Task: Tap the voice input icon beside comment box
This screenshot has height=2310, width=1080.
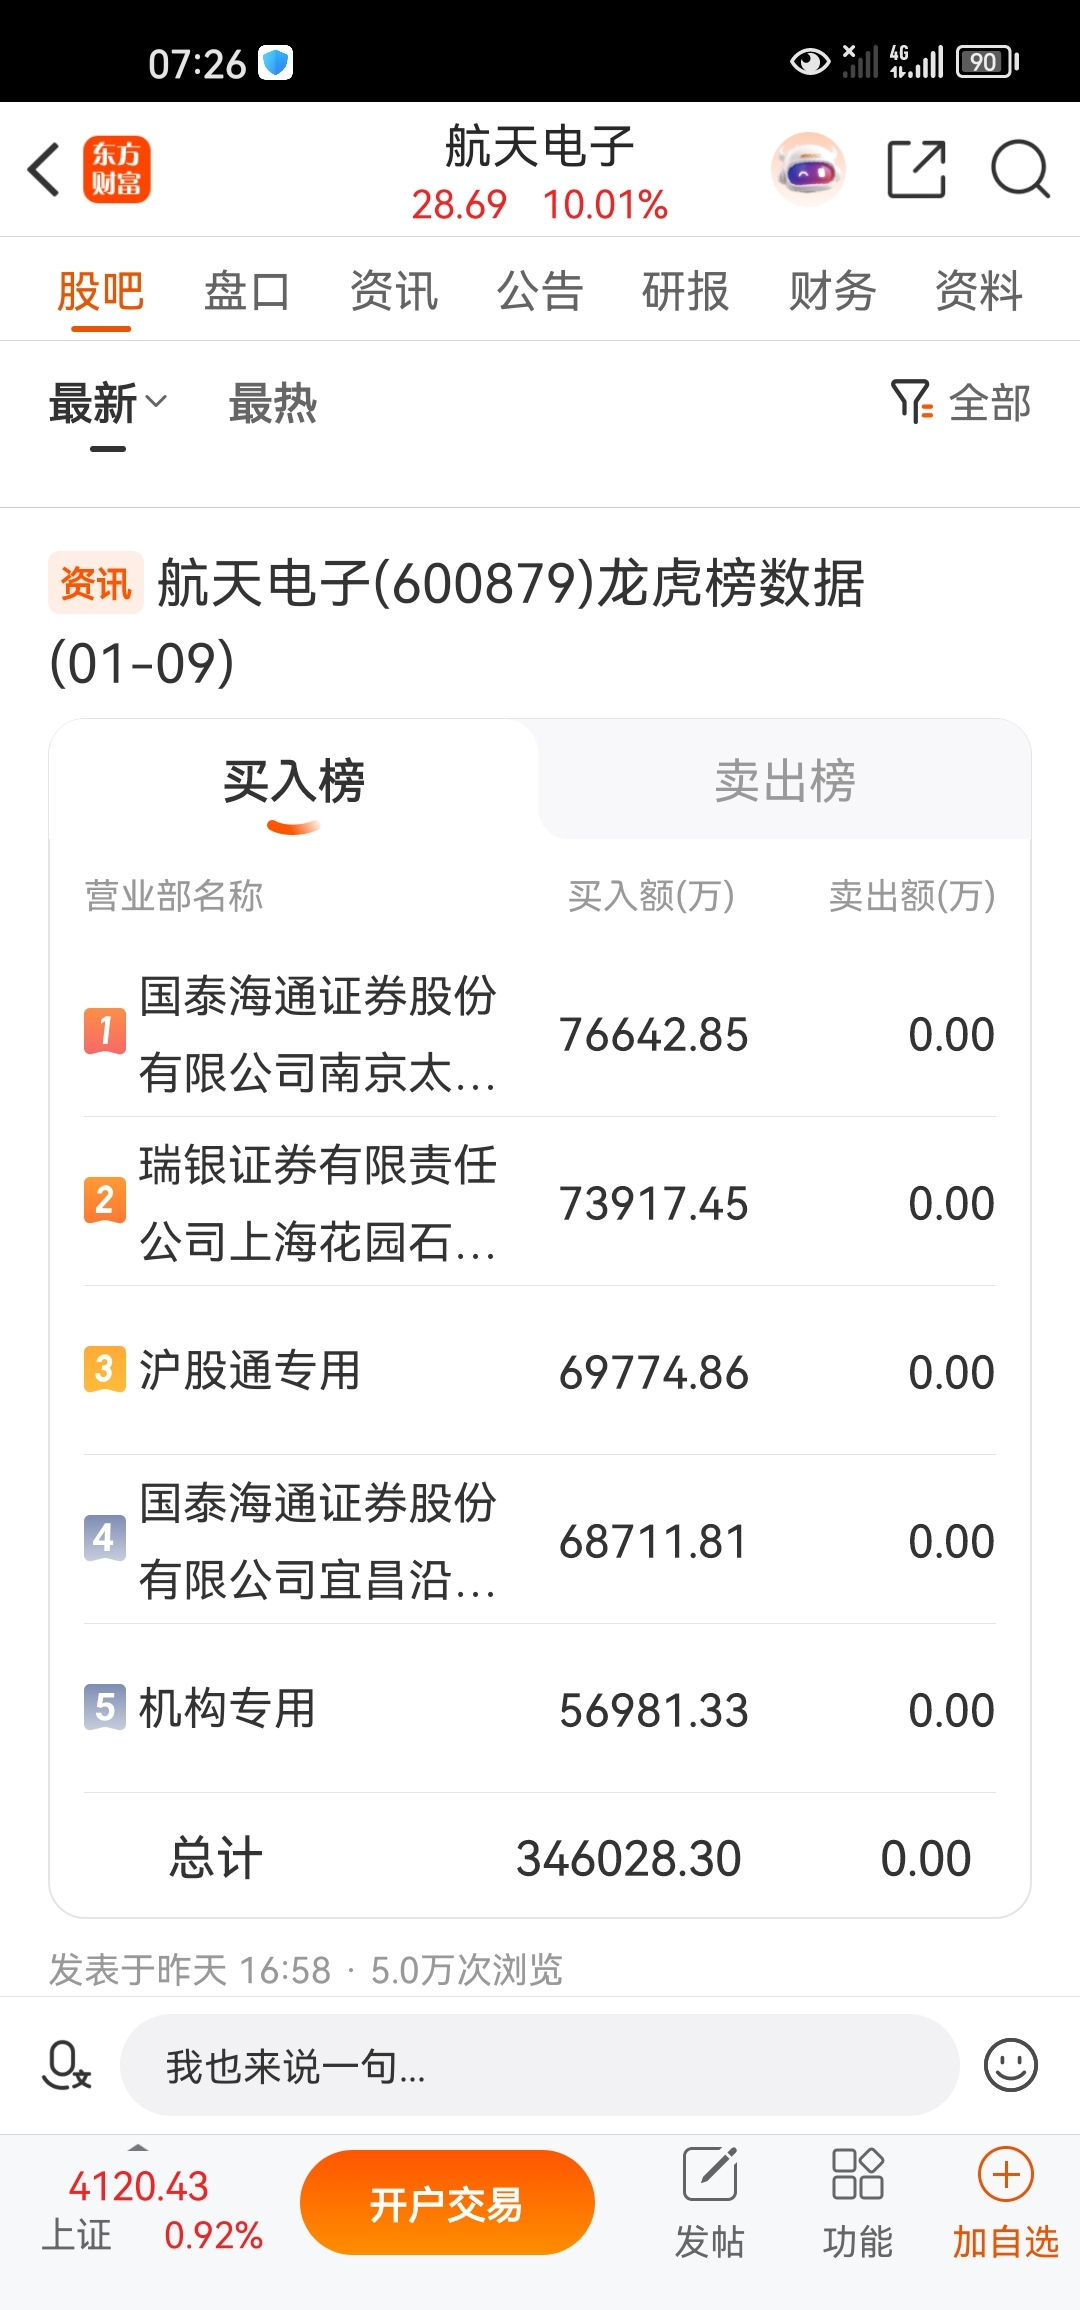Action: [66, 2065]
